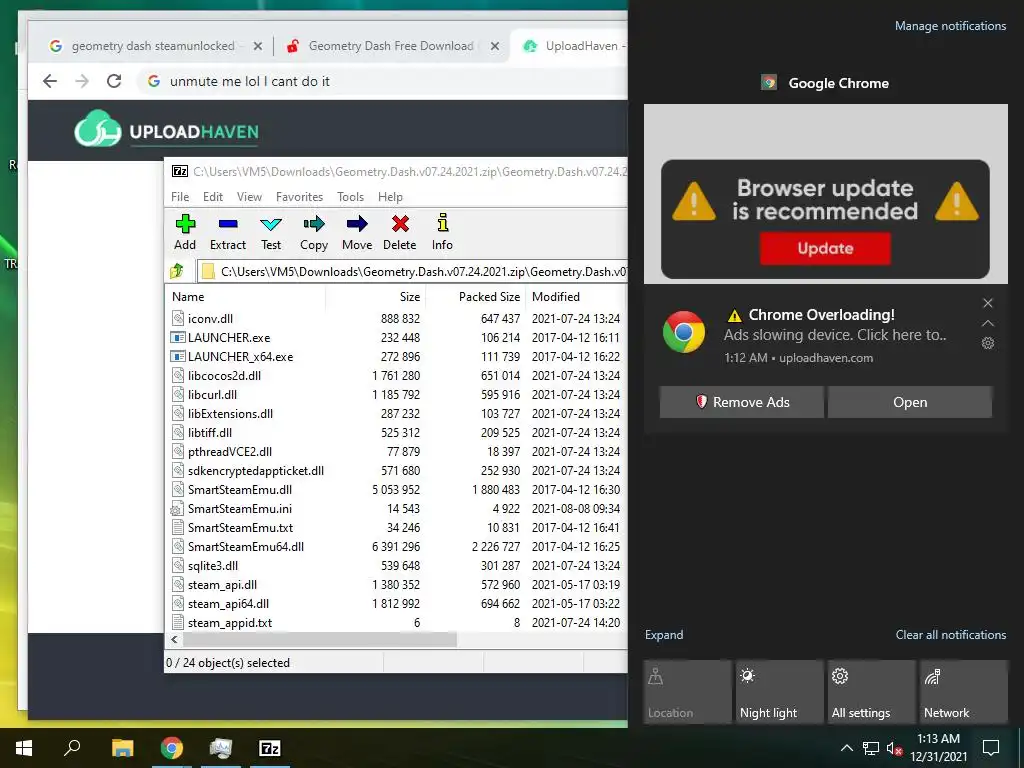Select SmartSteamEmu.ini file
Screen dimensions: 1024x768
[x=240, y=509]
